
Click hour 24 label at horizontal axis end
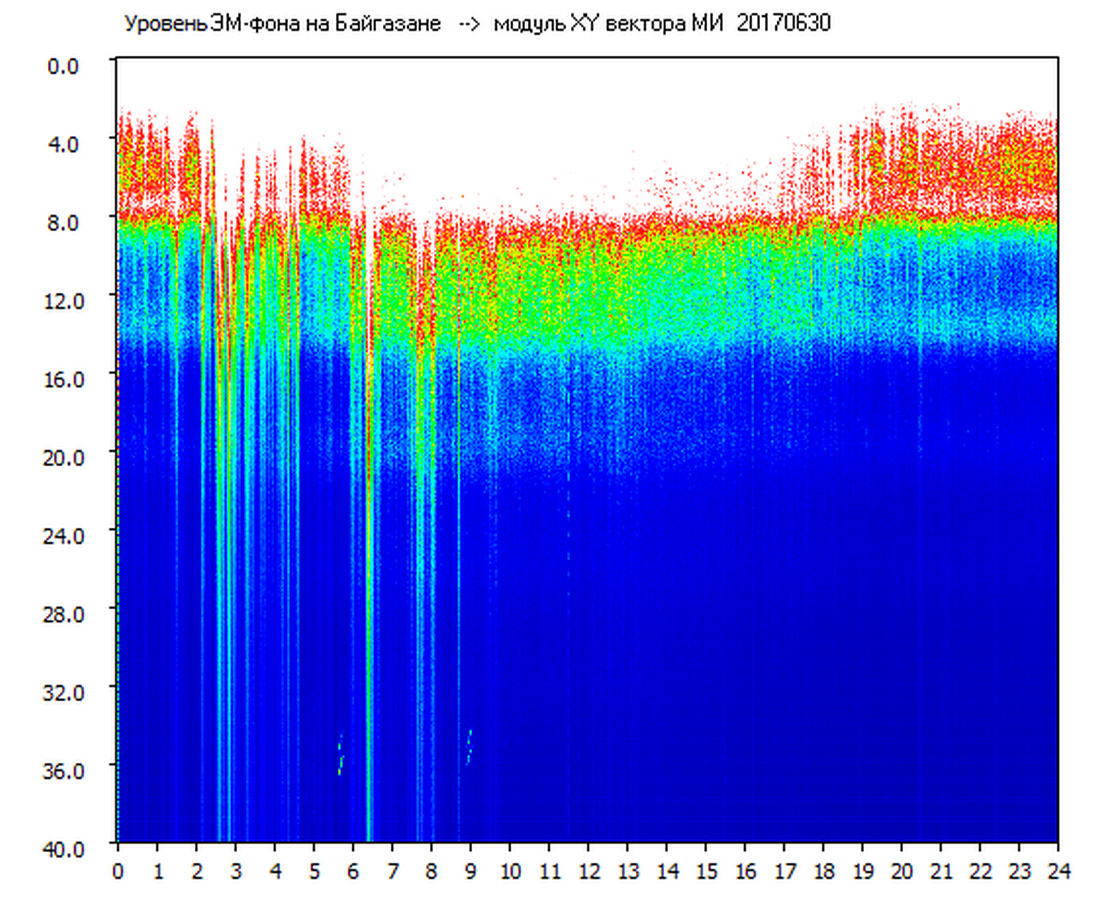(x=1058, y=871)
